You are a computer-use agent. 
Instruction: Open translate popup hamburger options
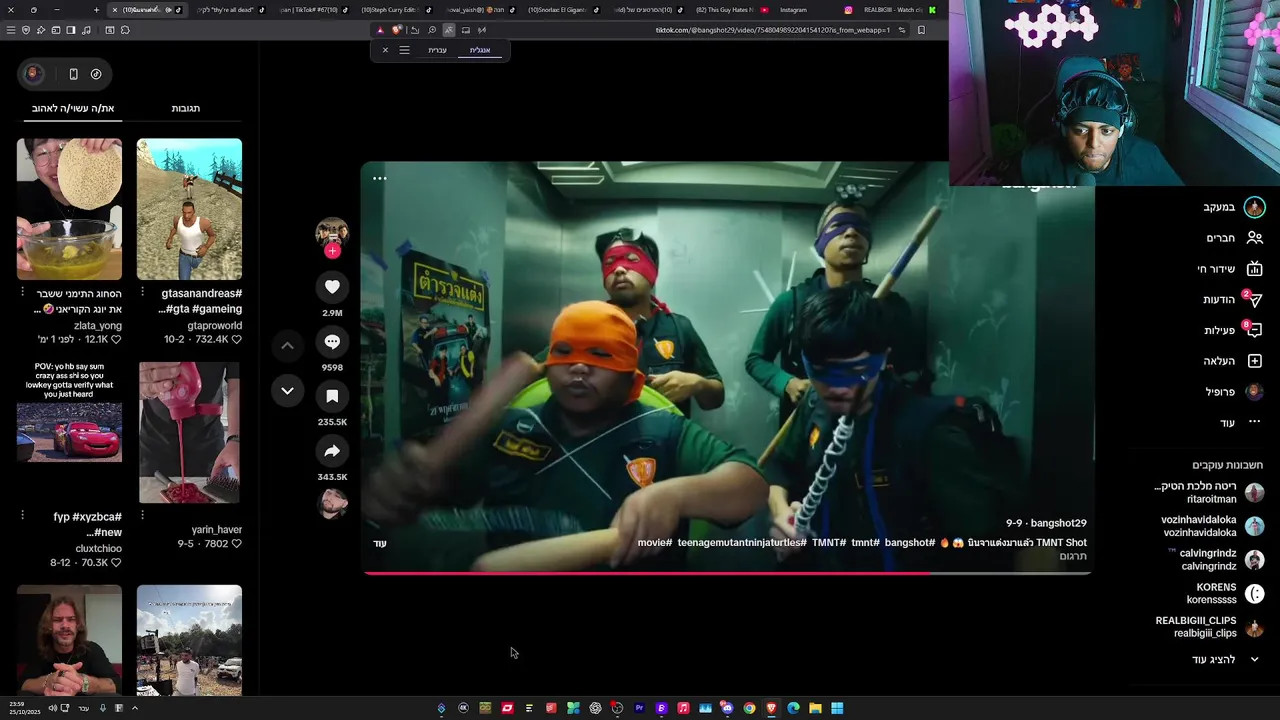point(404,50)
